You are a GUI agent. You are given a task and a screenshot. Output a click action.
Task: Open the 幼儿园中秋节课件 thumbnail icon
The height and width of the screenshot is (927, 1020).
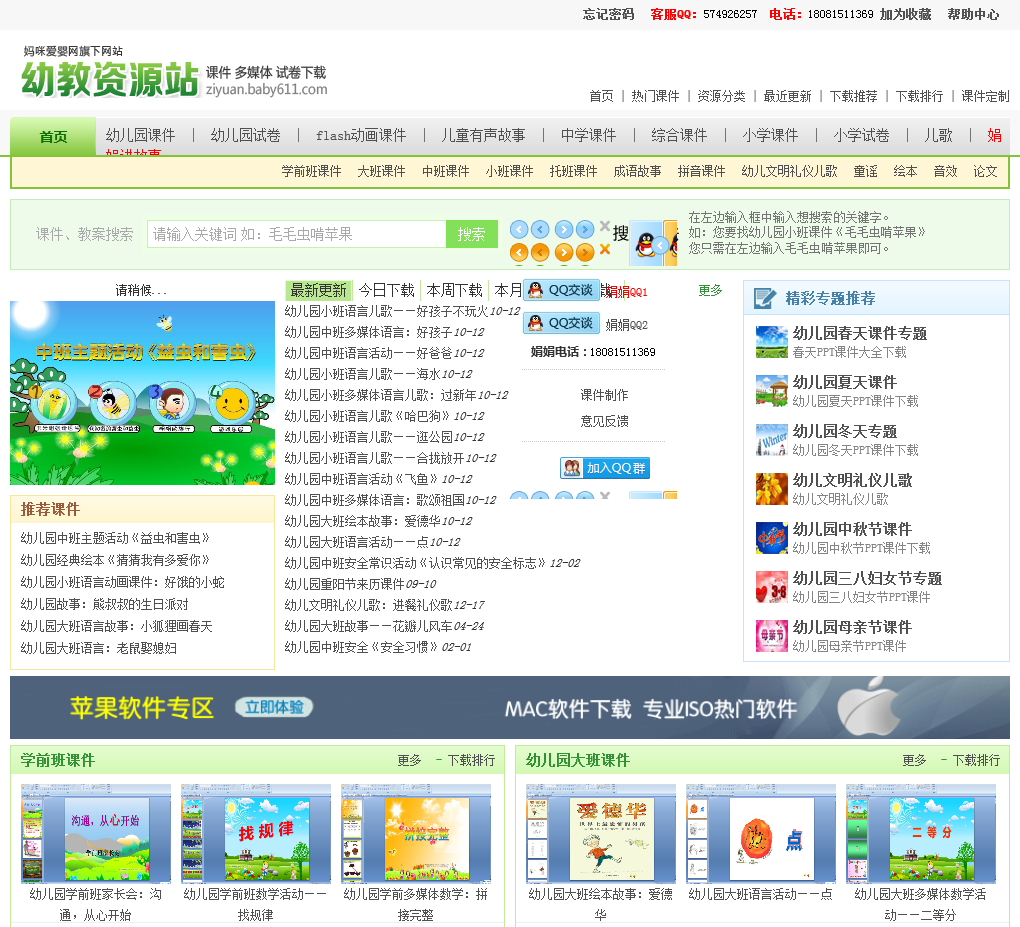coord(772,538)
